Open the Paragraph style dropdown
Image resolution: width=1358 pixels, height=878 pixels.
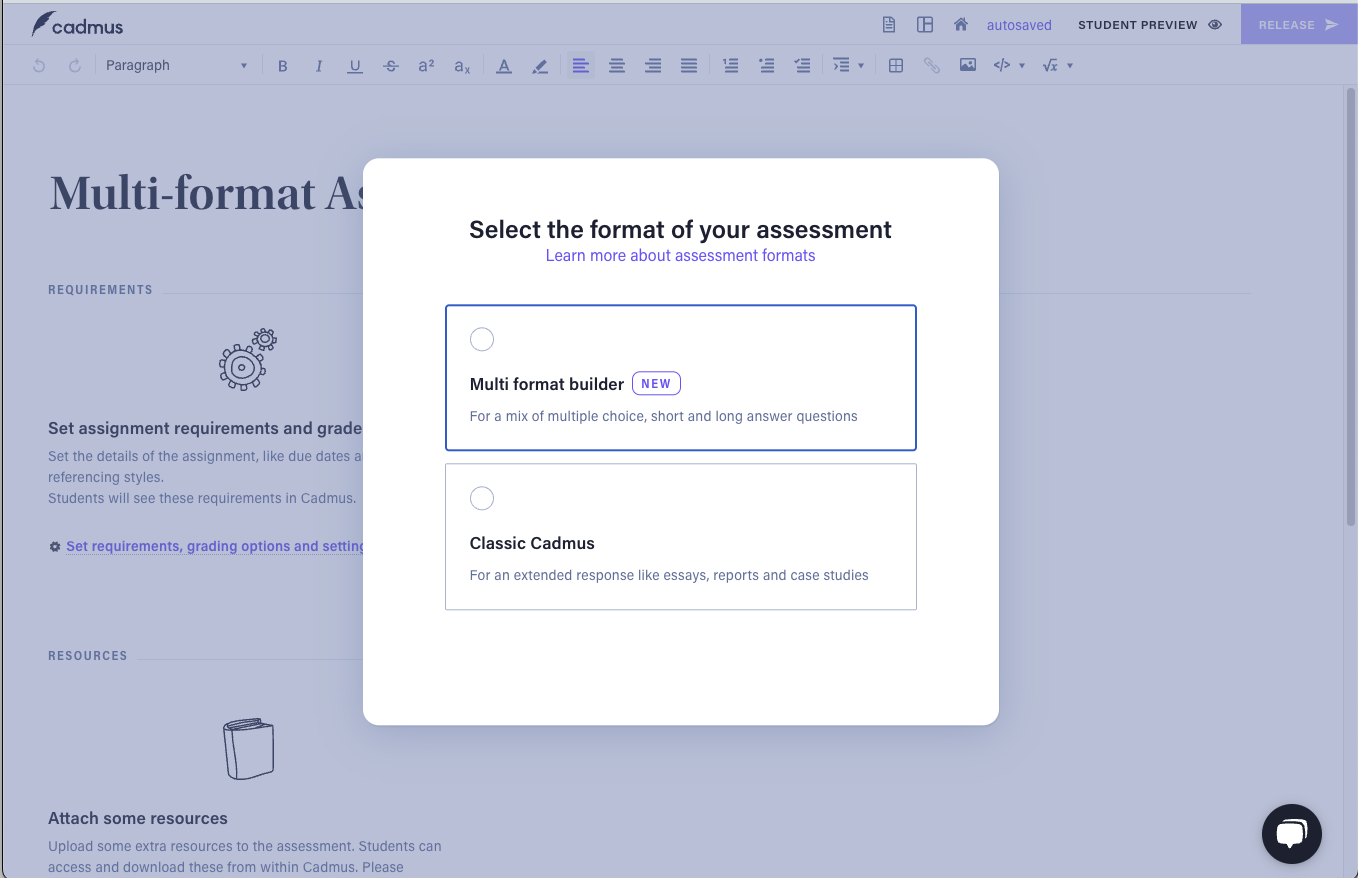pos(176,66)
